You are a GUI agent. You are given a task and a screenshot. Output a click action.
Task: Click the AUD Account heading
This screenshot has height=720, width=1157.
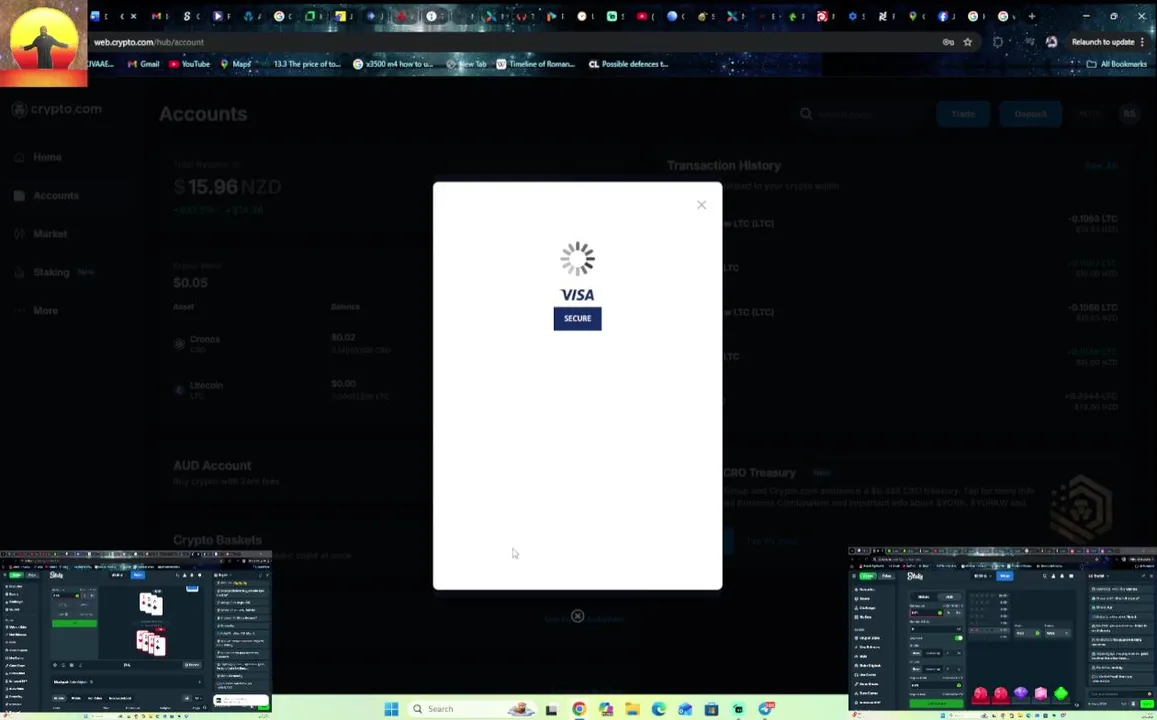pyautogui.click(x=212, y=465)
